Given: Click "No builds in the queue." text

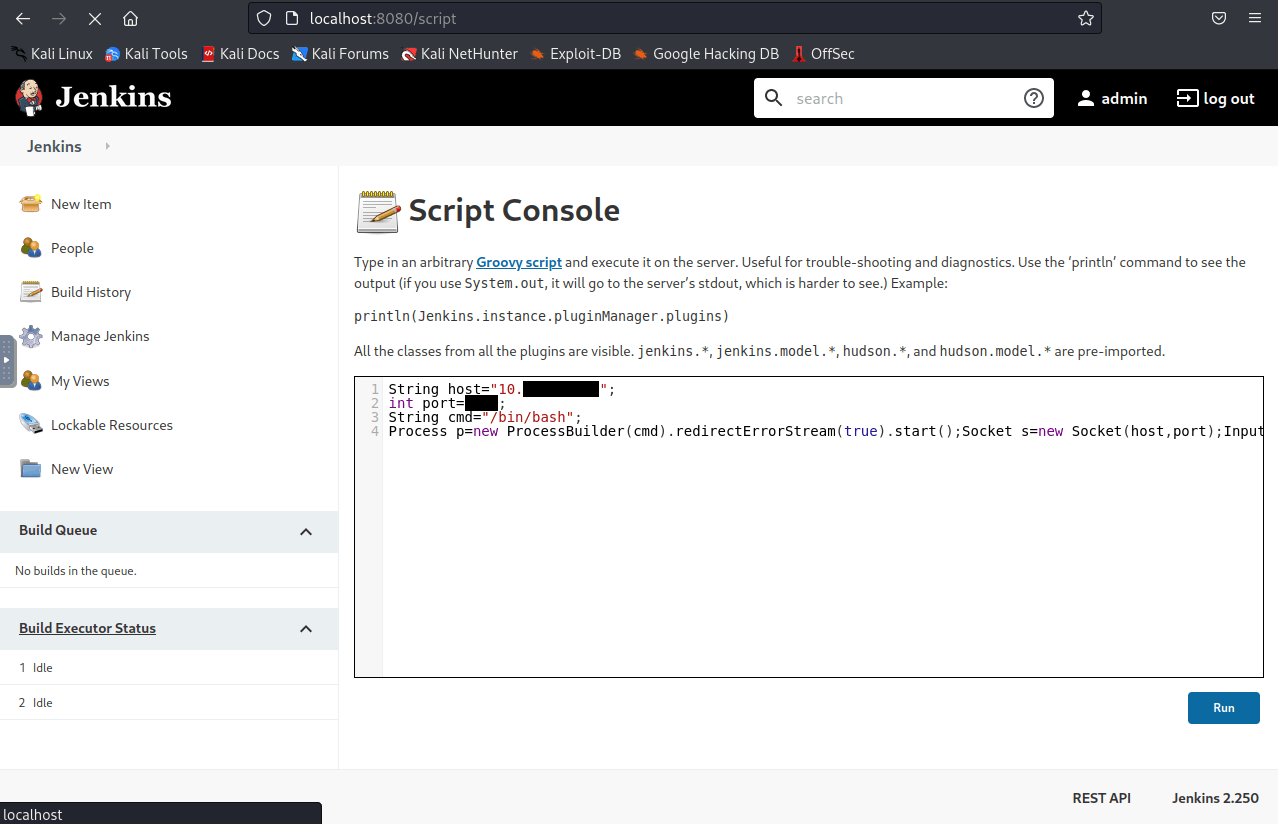Looking at the screenshot, I should [76, 571].
